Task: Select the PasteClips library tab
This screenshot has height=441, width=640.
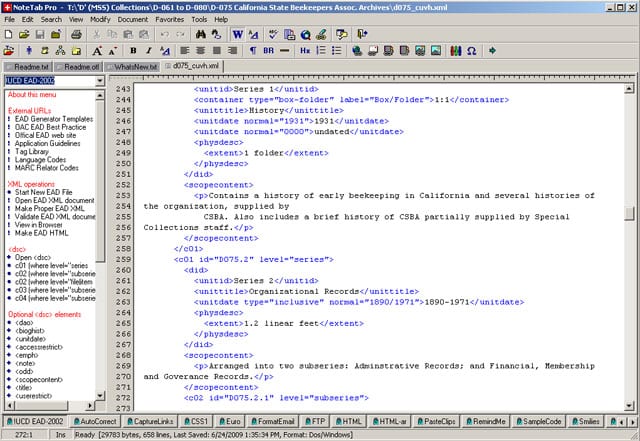Action: click(439, 422)
